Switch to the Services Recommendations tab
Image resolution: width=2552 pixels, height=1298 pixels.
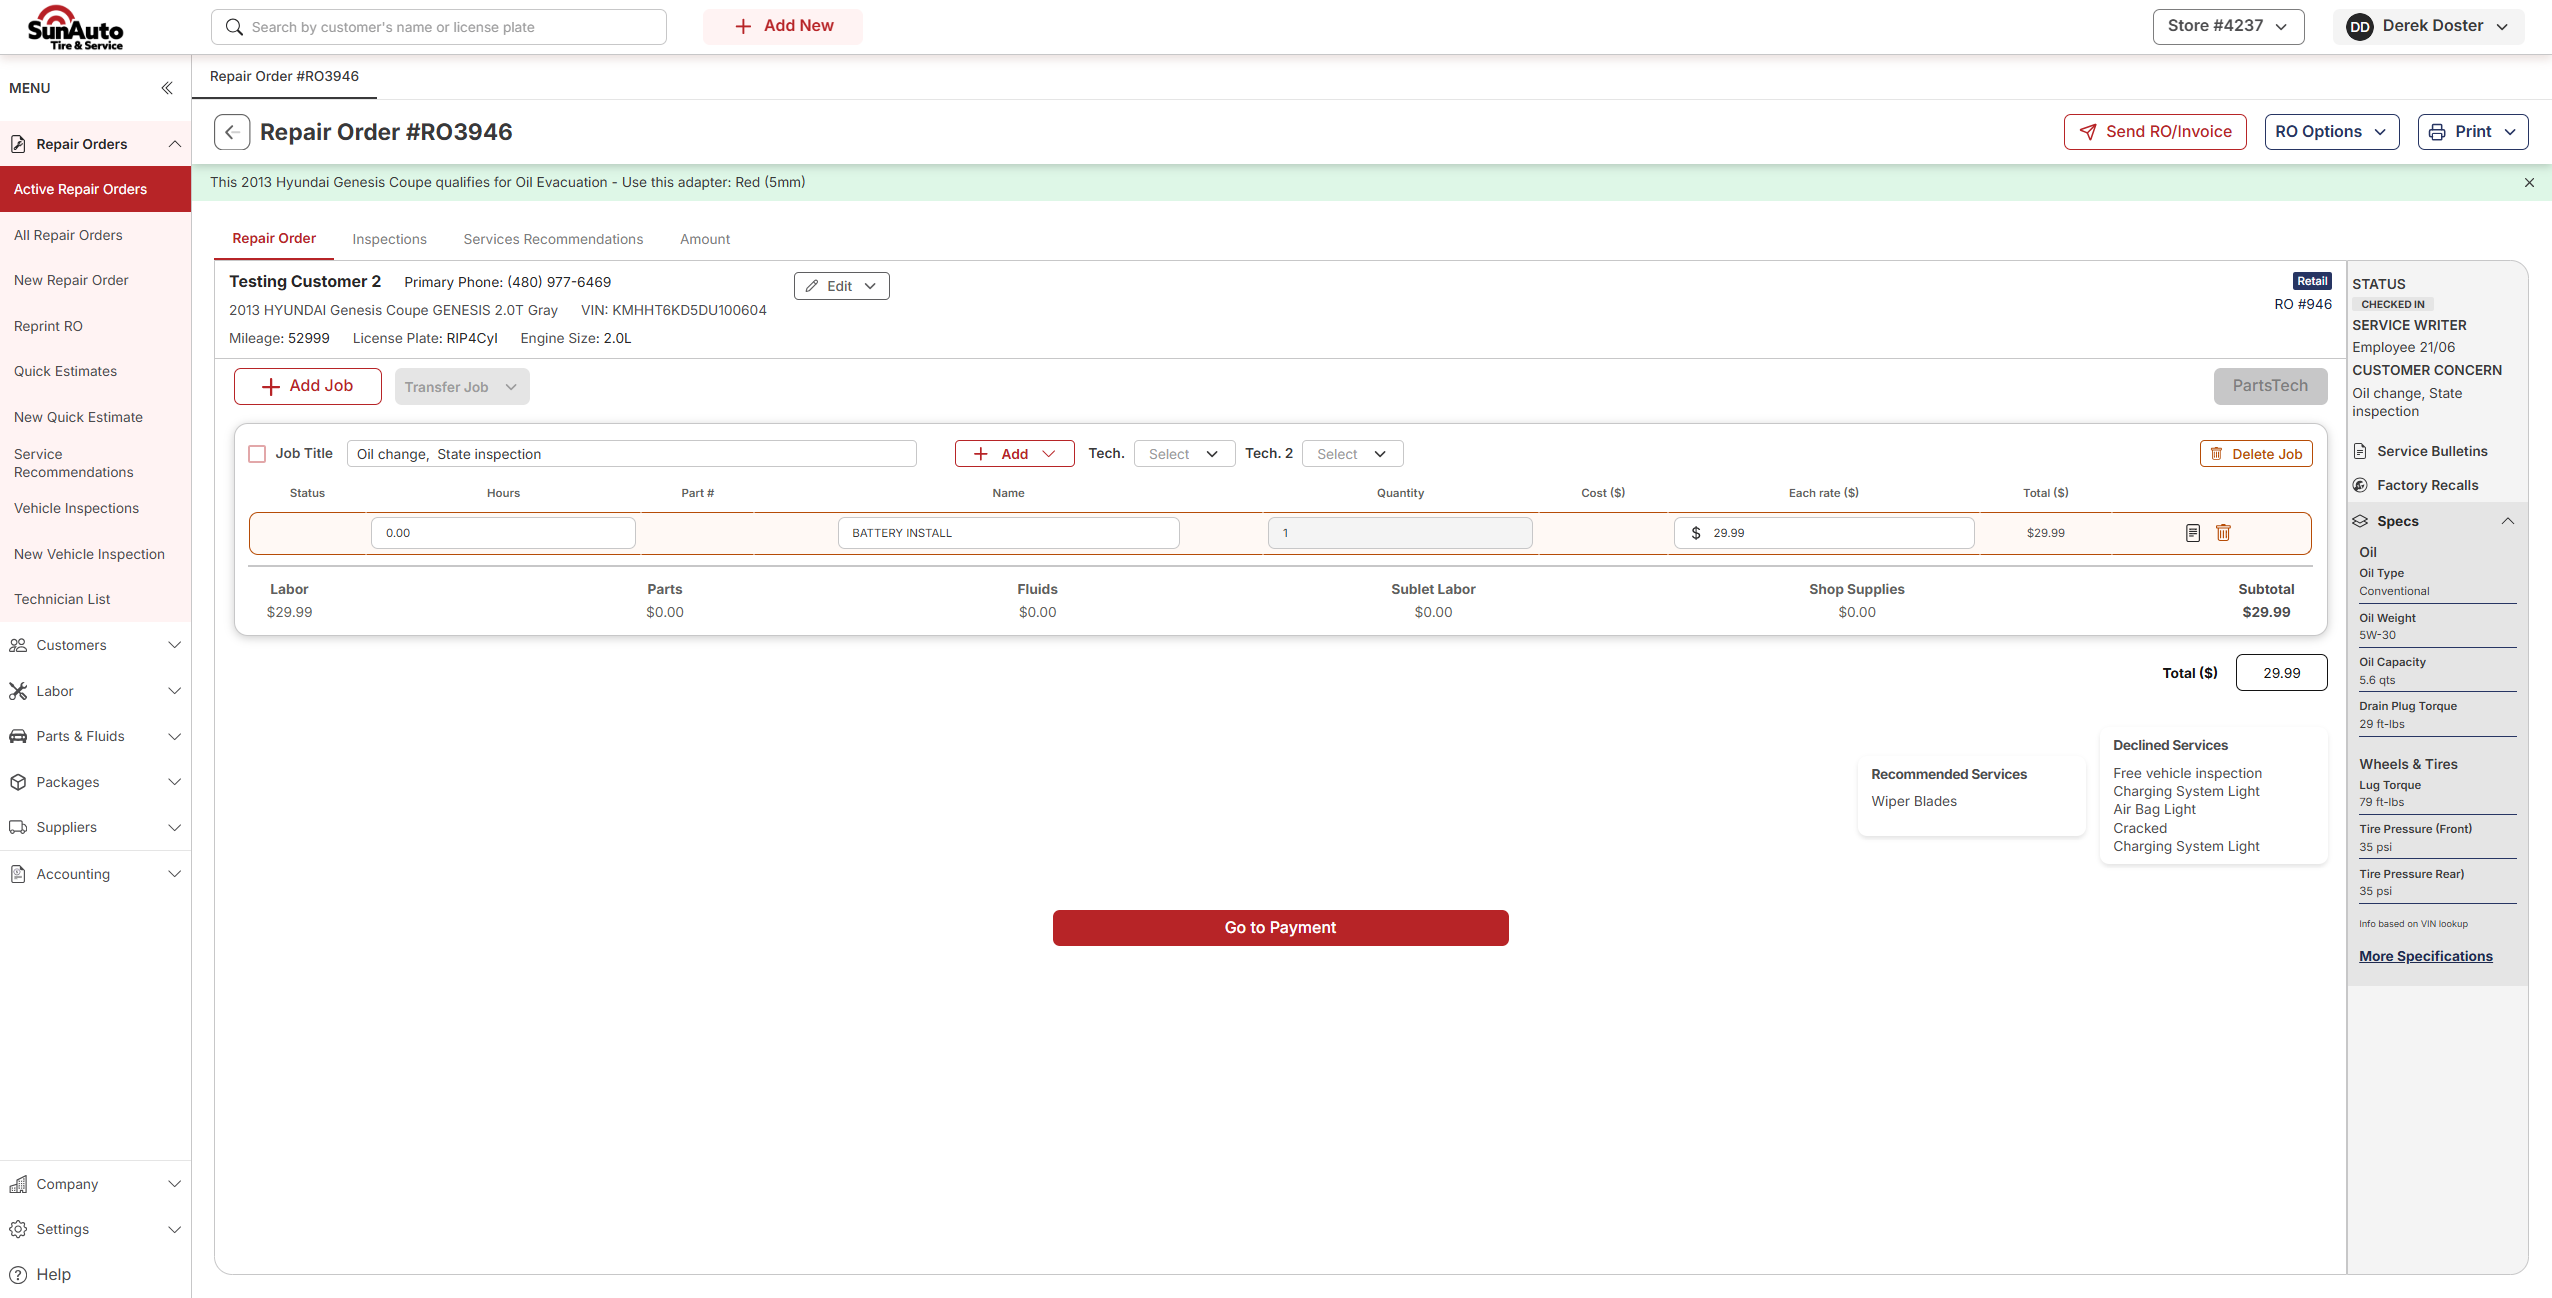pyautogui.click(x=553, y=239)
